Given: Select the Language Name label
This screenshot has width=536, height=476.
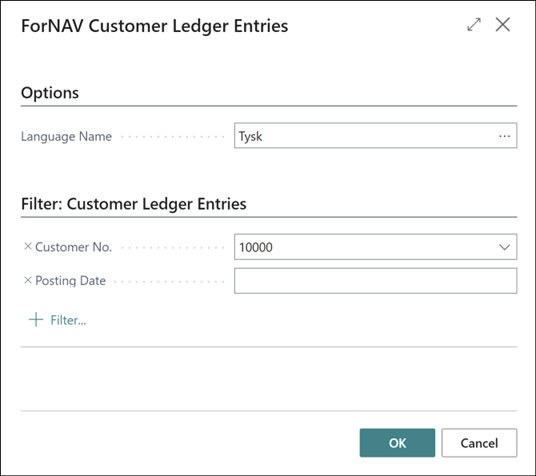Looking at the screenshot, I should [66, 136].
